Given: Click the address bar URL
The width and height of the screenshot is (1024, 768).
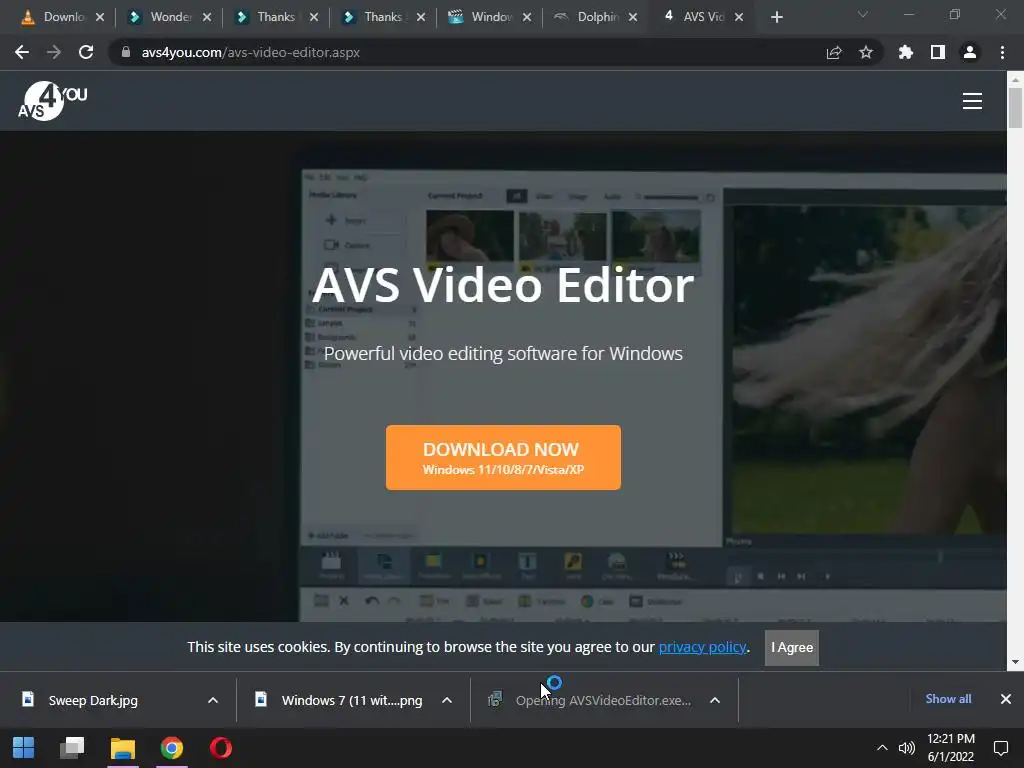Looking at the screenshot, I should tap(251, 52).
